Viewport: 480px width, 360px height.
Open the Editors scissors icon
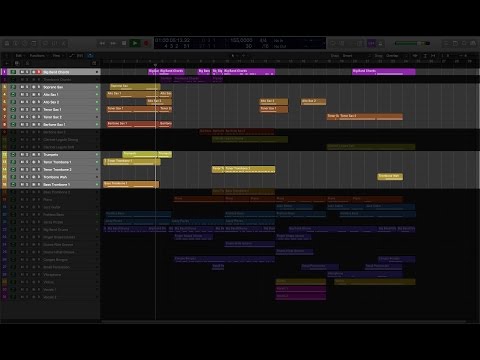click(x=64, y=43)
